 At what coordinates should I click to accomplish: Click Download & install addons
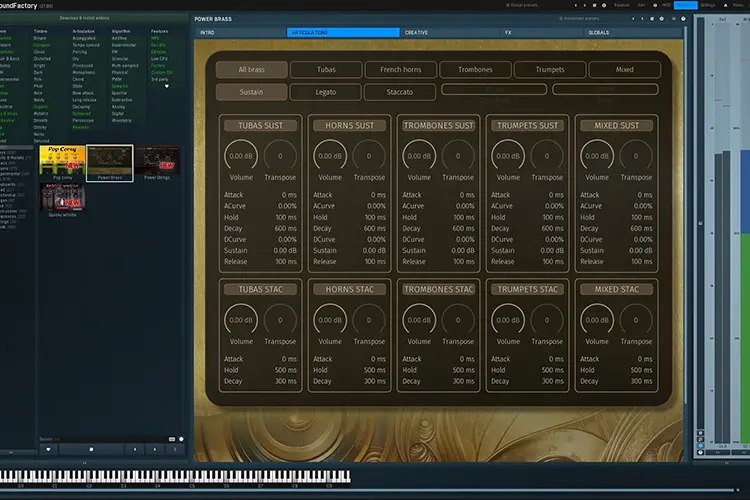84,18
